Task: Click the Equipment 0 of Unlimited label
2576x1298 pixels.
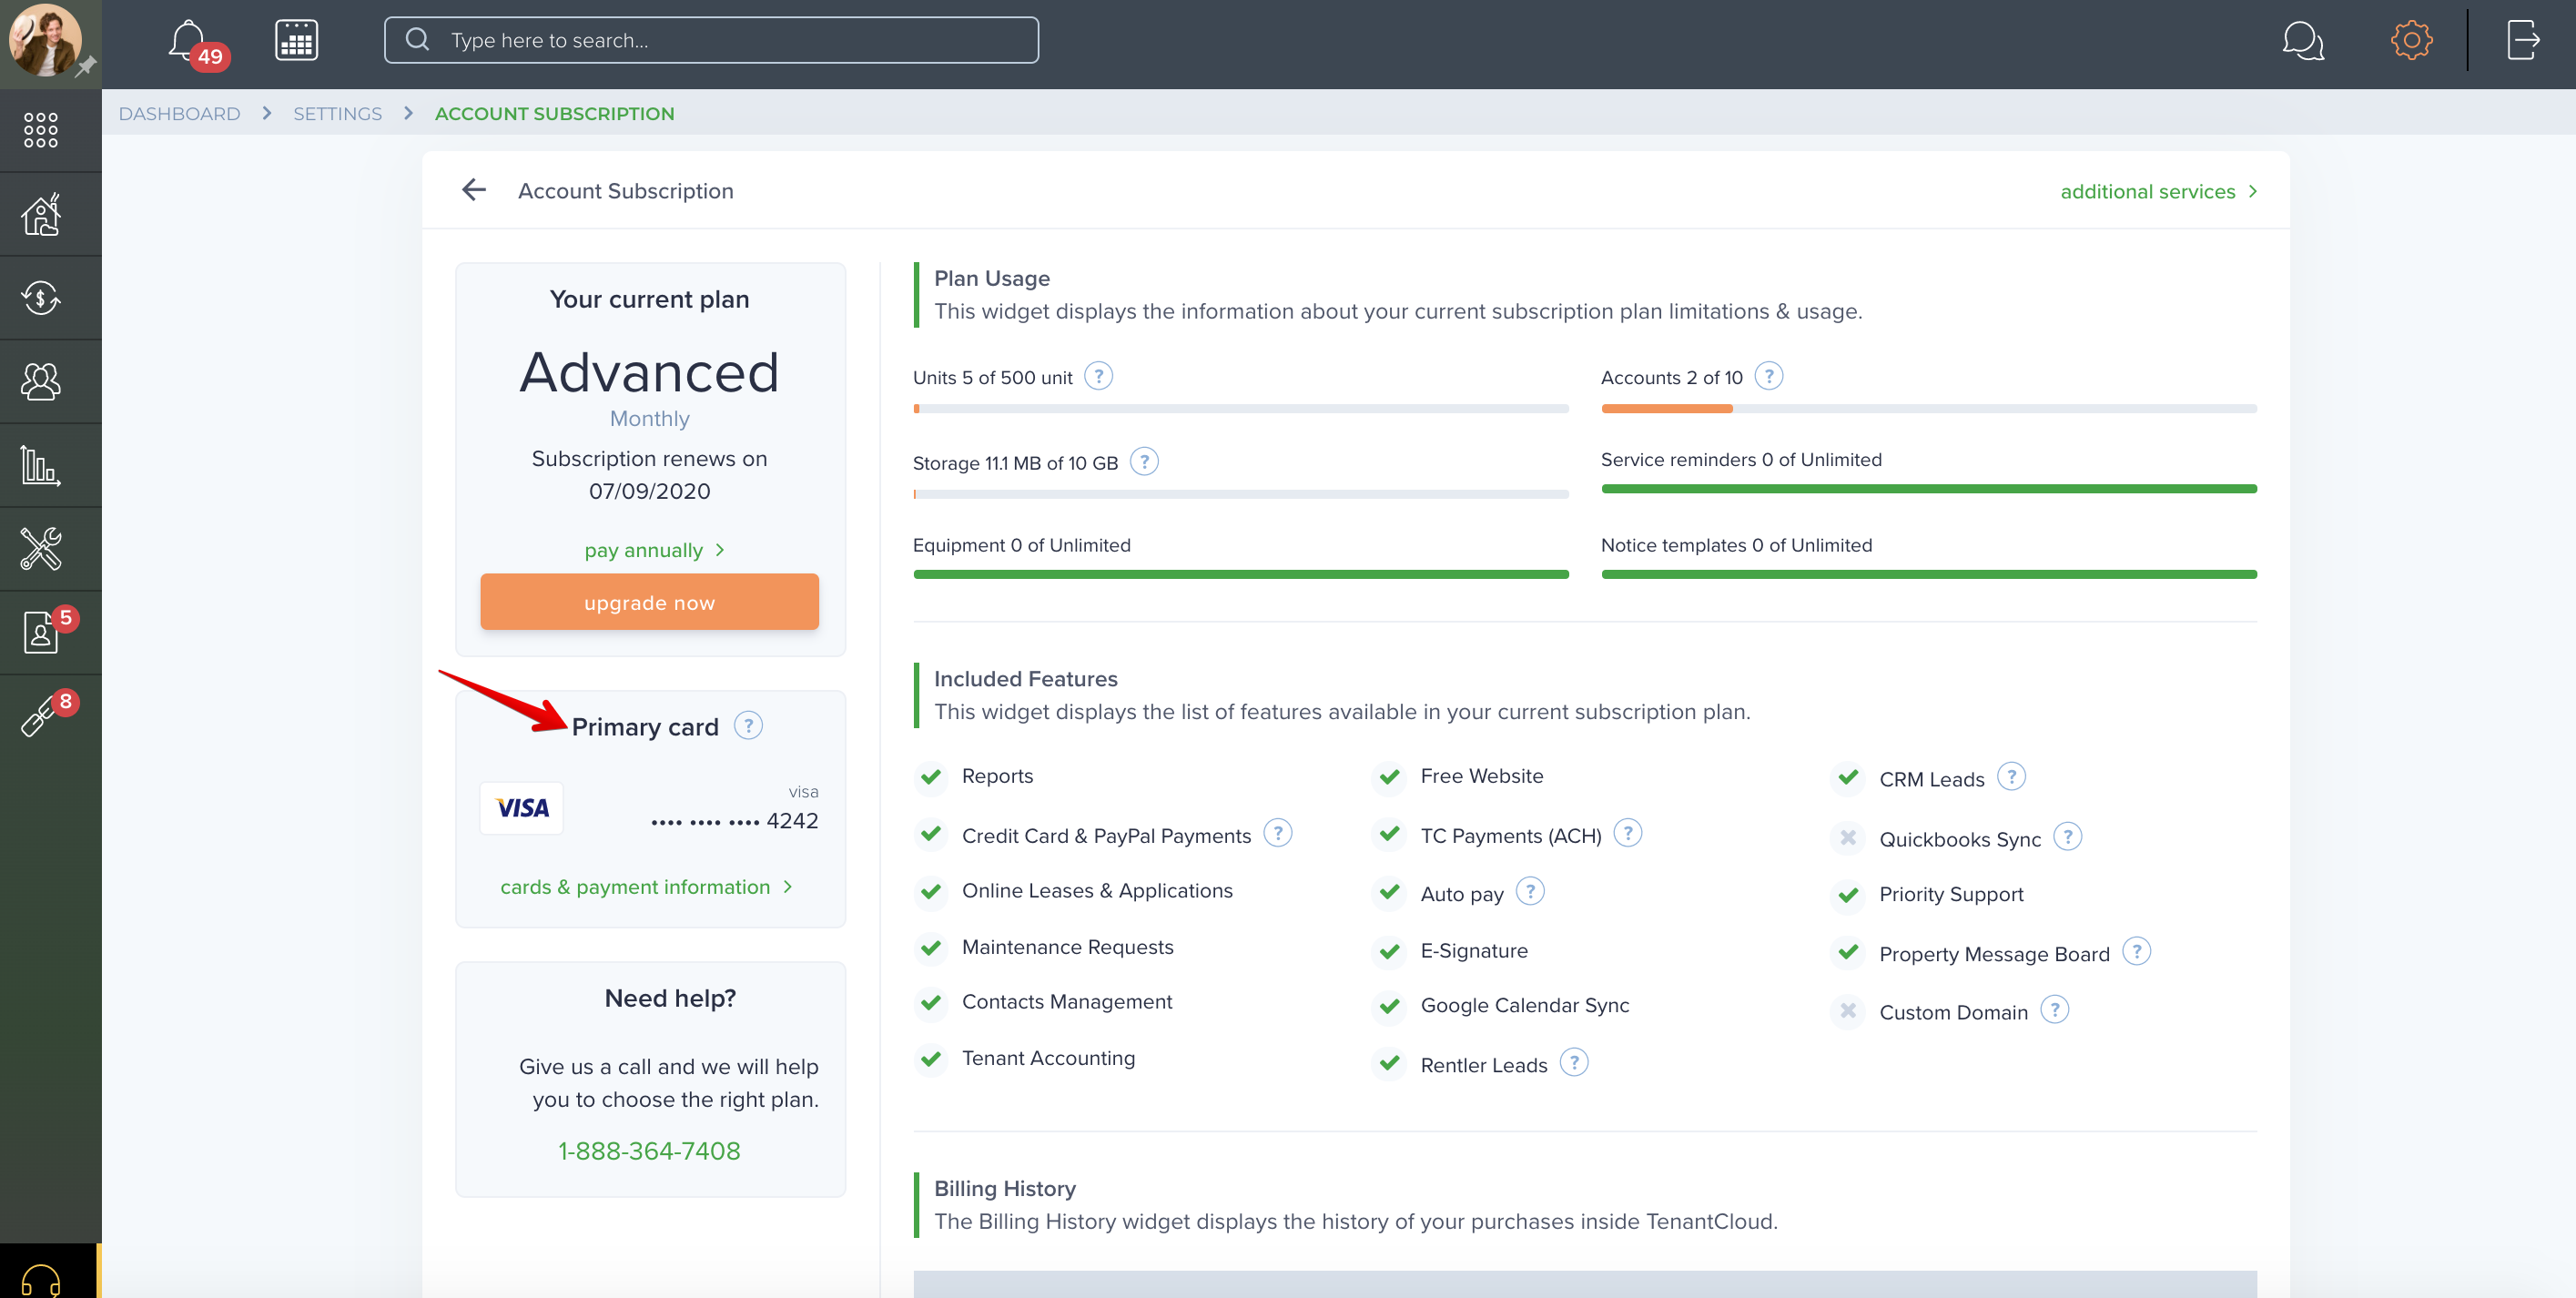Action: [1022, 545]
